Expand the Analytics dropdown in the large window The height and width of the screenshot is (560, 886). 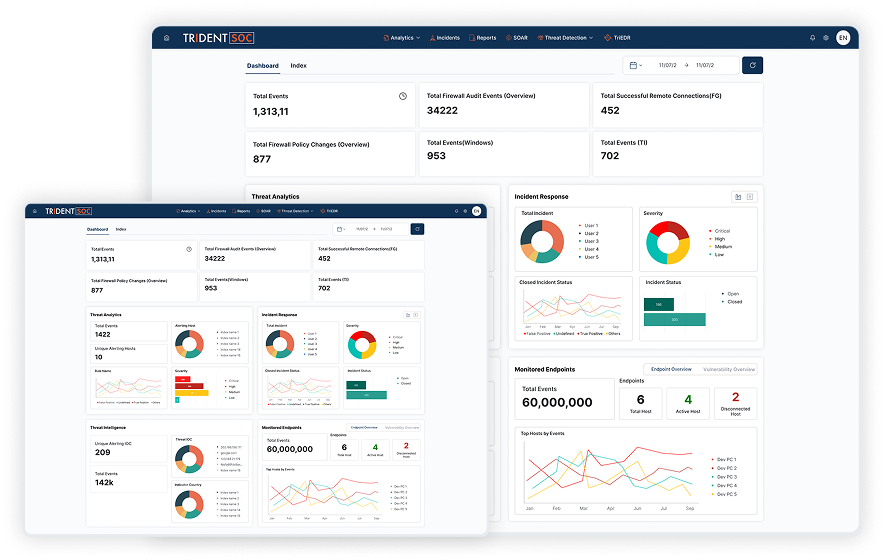click(x=401, y=38)
